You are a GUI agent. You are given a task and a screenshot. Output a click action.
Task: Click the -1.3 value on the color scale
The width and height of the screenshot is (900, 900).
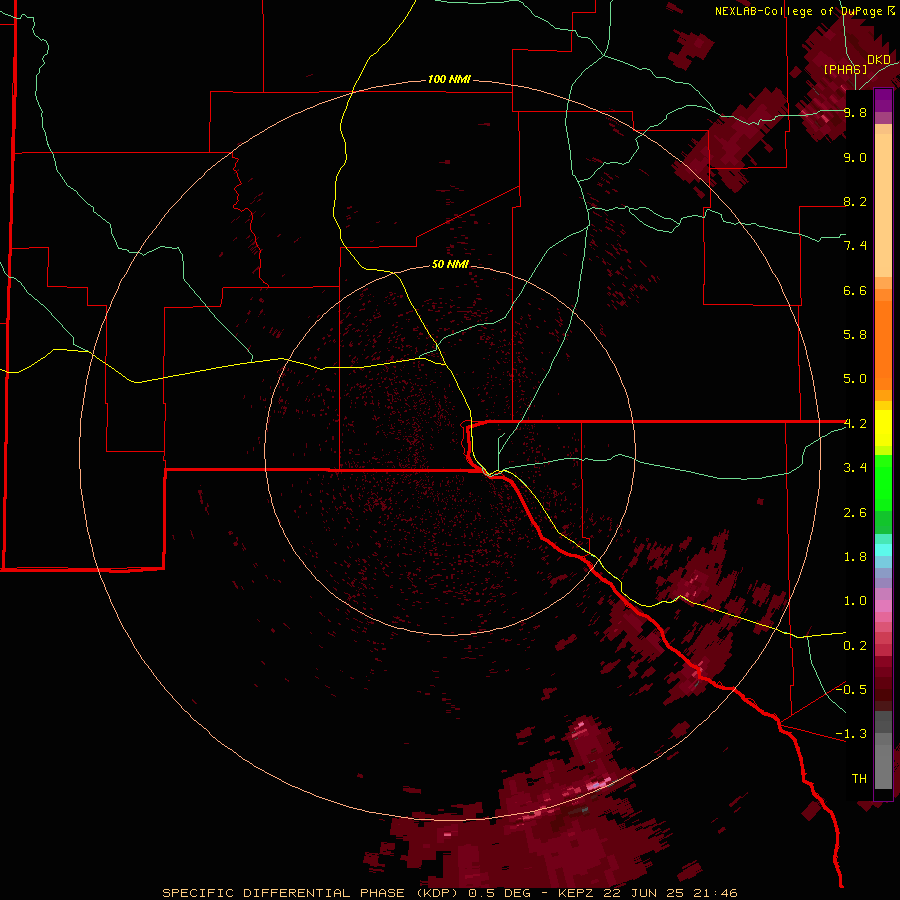[x=851, y=734]
